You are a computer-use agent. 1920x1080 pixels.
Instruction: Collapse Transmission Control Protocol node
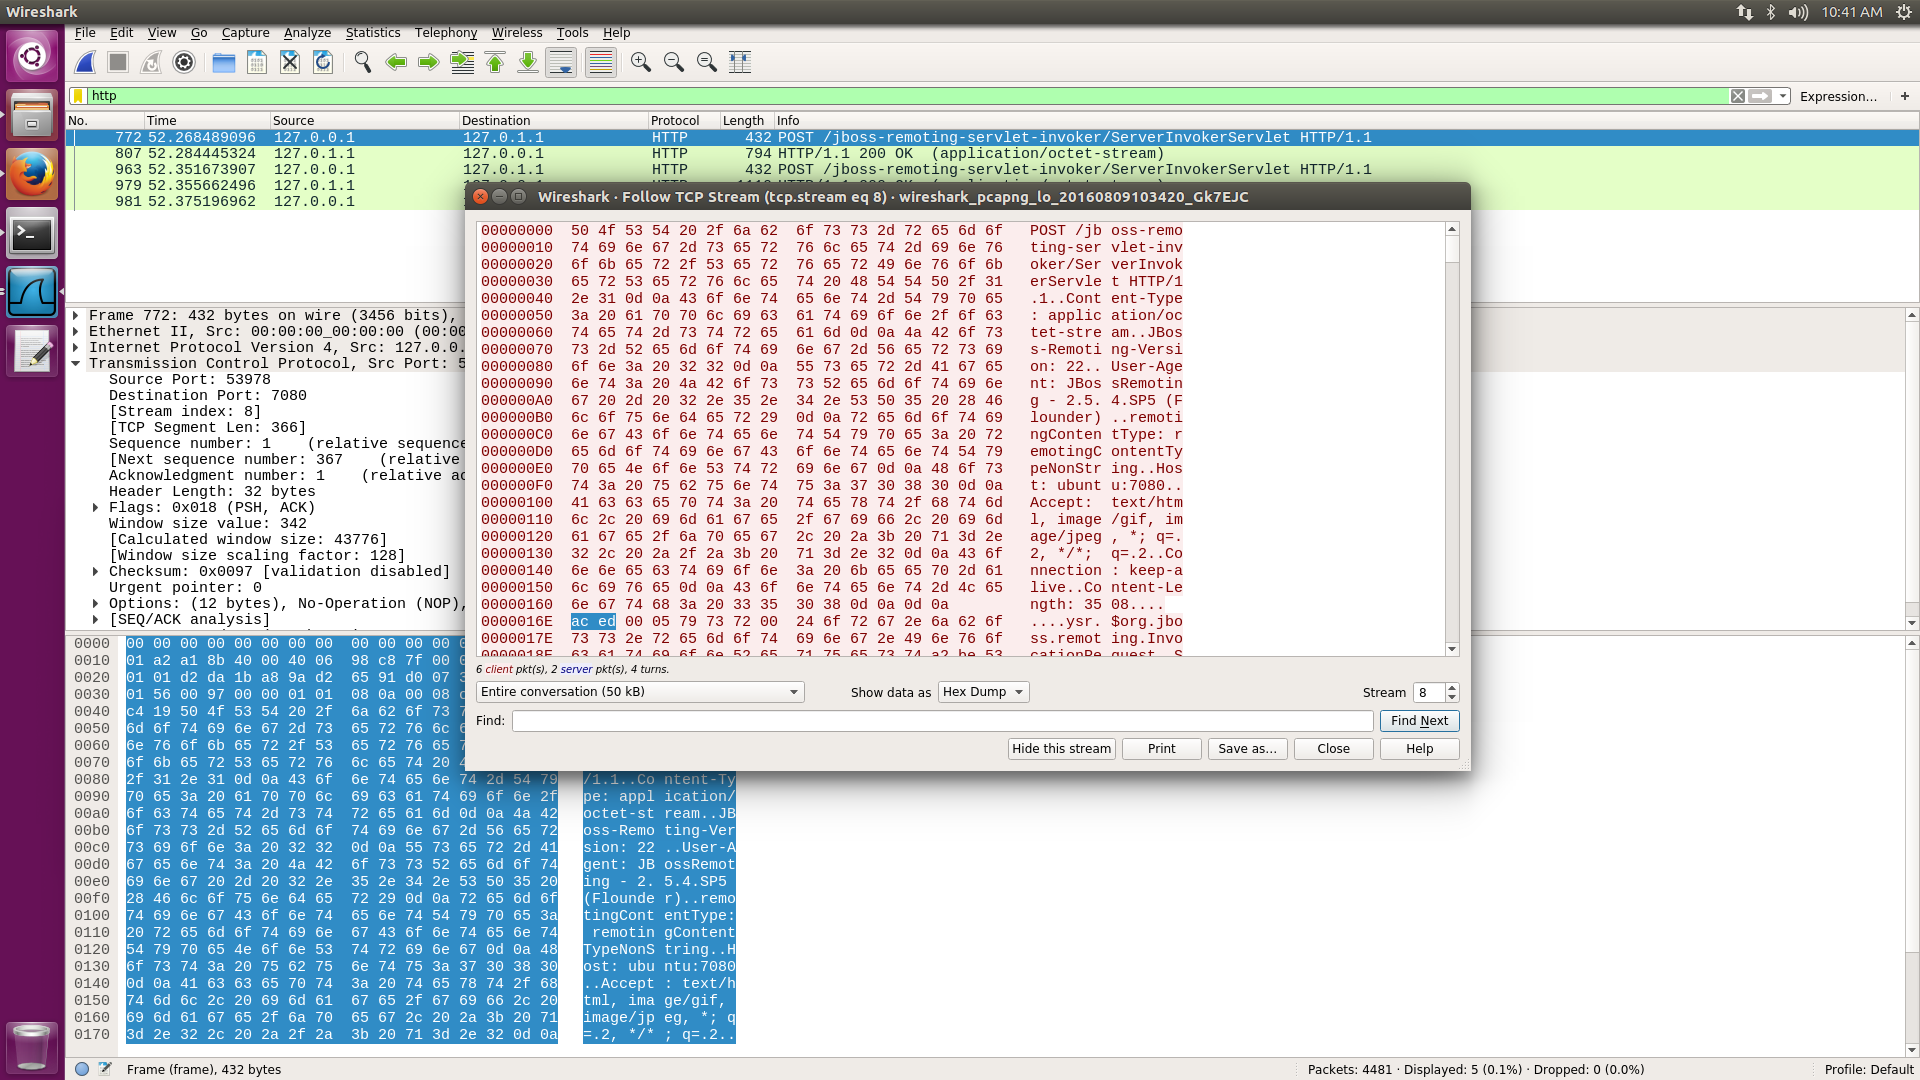(x=76, y=364)
